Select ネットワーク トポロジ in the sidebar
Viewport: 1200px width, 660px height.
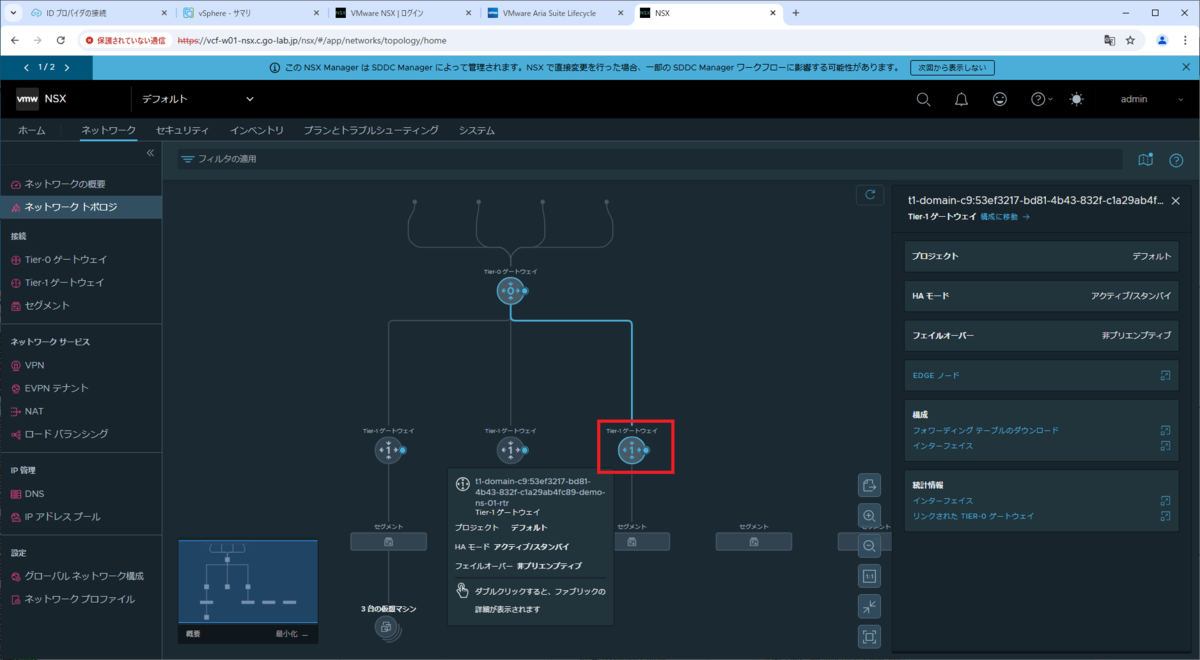[x=80, y=207]
